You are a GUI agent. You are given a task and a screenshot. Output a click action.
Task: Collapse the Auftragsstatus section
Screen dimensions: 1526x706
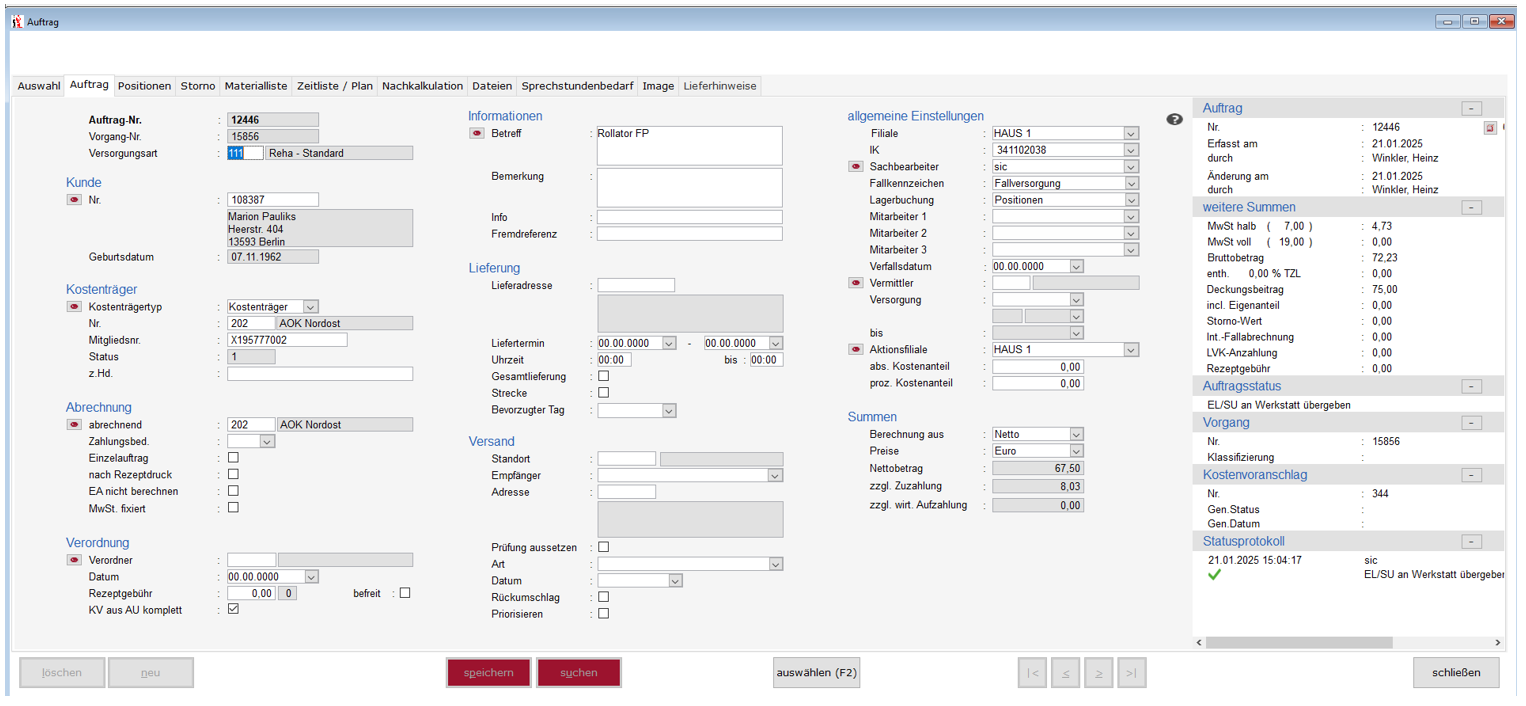[x=1471, y=386]
